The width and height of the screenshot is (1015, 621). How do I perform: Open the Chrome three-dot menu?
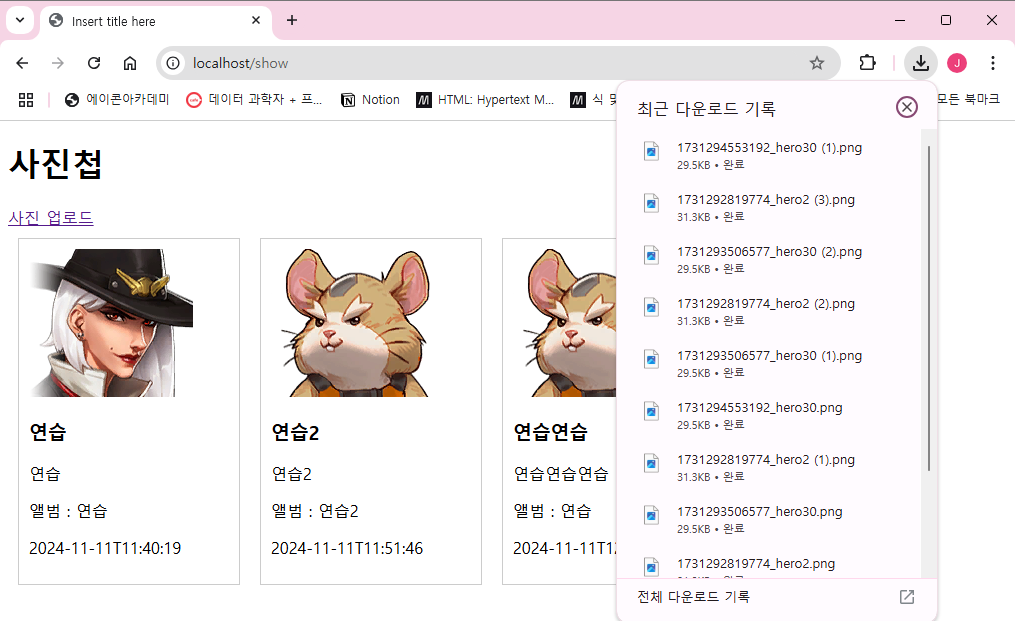(x=992, y=63)
